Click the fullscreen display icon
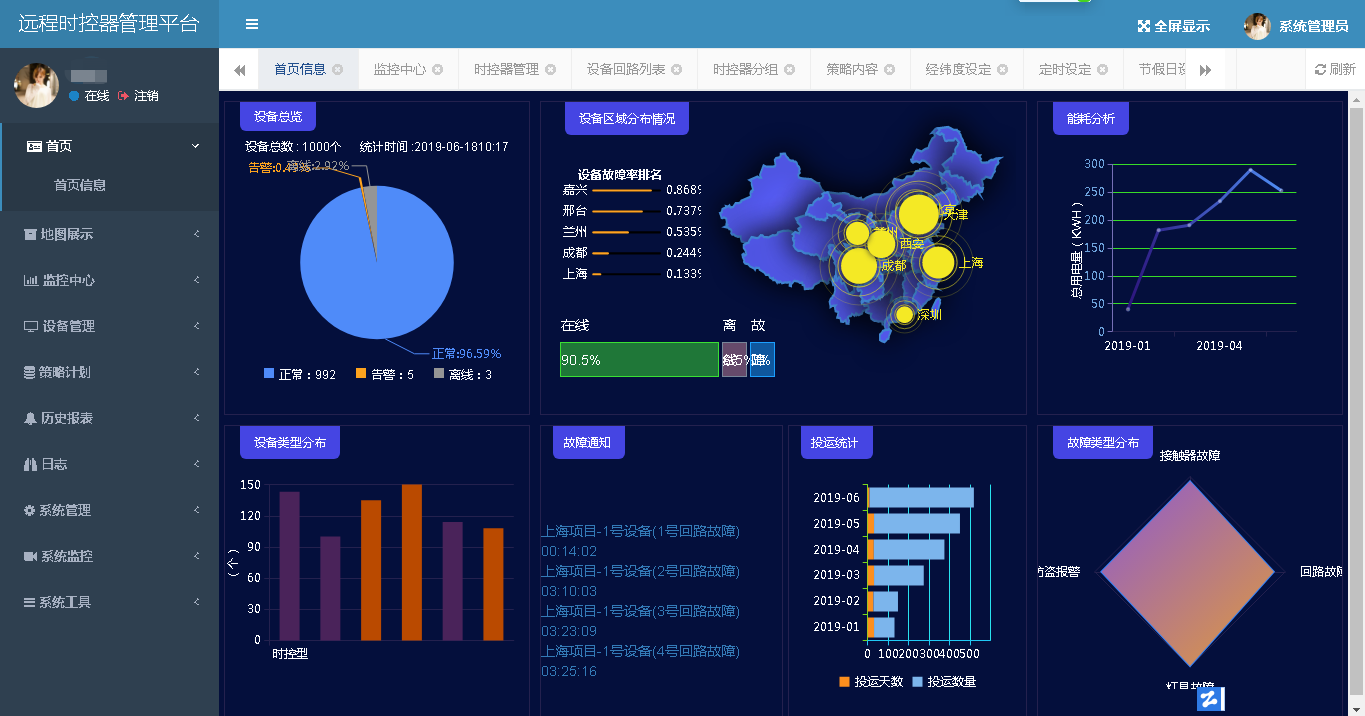The width and height of the screenshot is (1365, 716). [x=1144, y=26]
